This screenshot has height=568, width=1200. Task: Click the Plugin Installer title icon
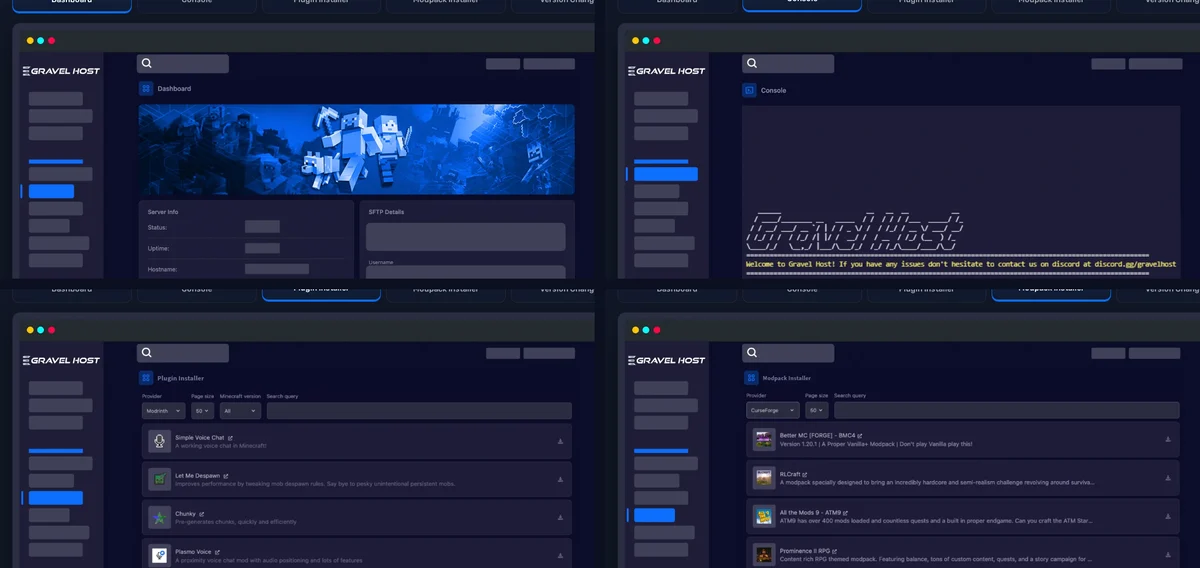(146, 378)
